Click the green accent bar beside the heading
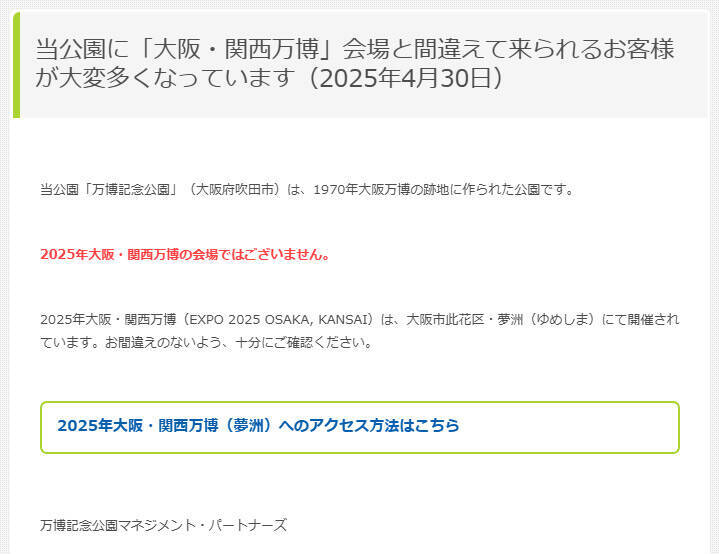 pyautogui.click(x=17, y=65)
